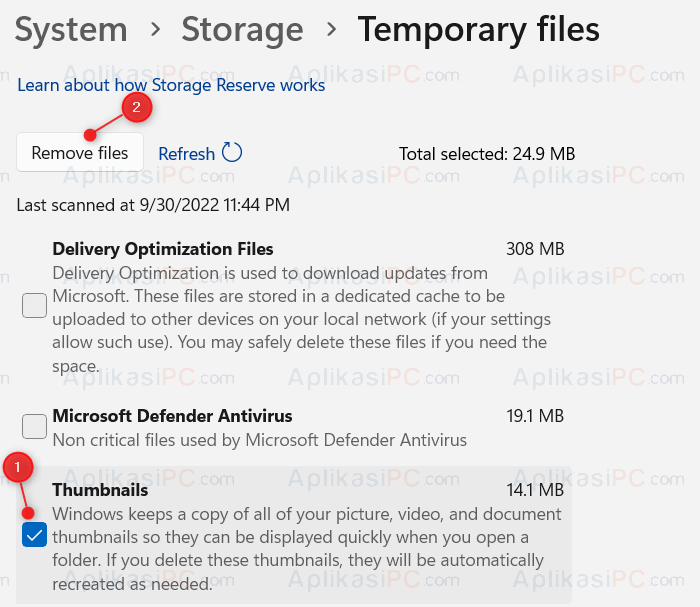Screen dimensions: 700x607
Task: Go back to System breadcrumb
Action: [x=71, y=29]
